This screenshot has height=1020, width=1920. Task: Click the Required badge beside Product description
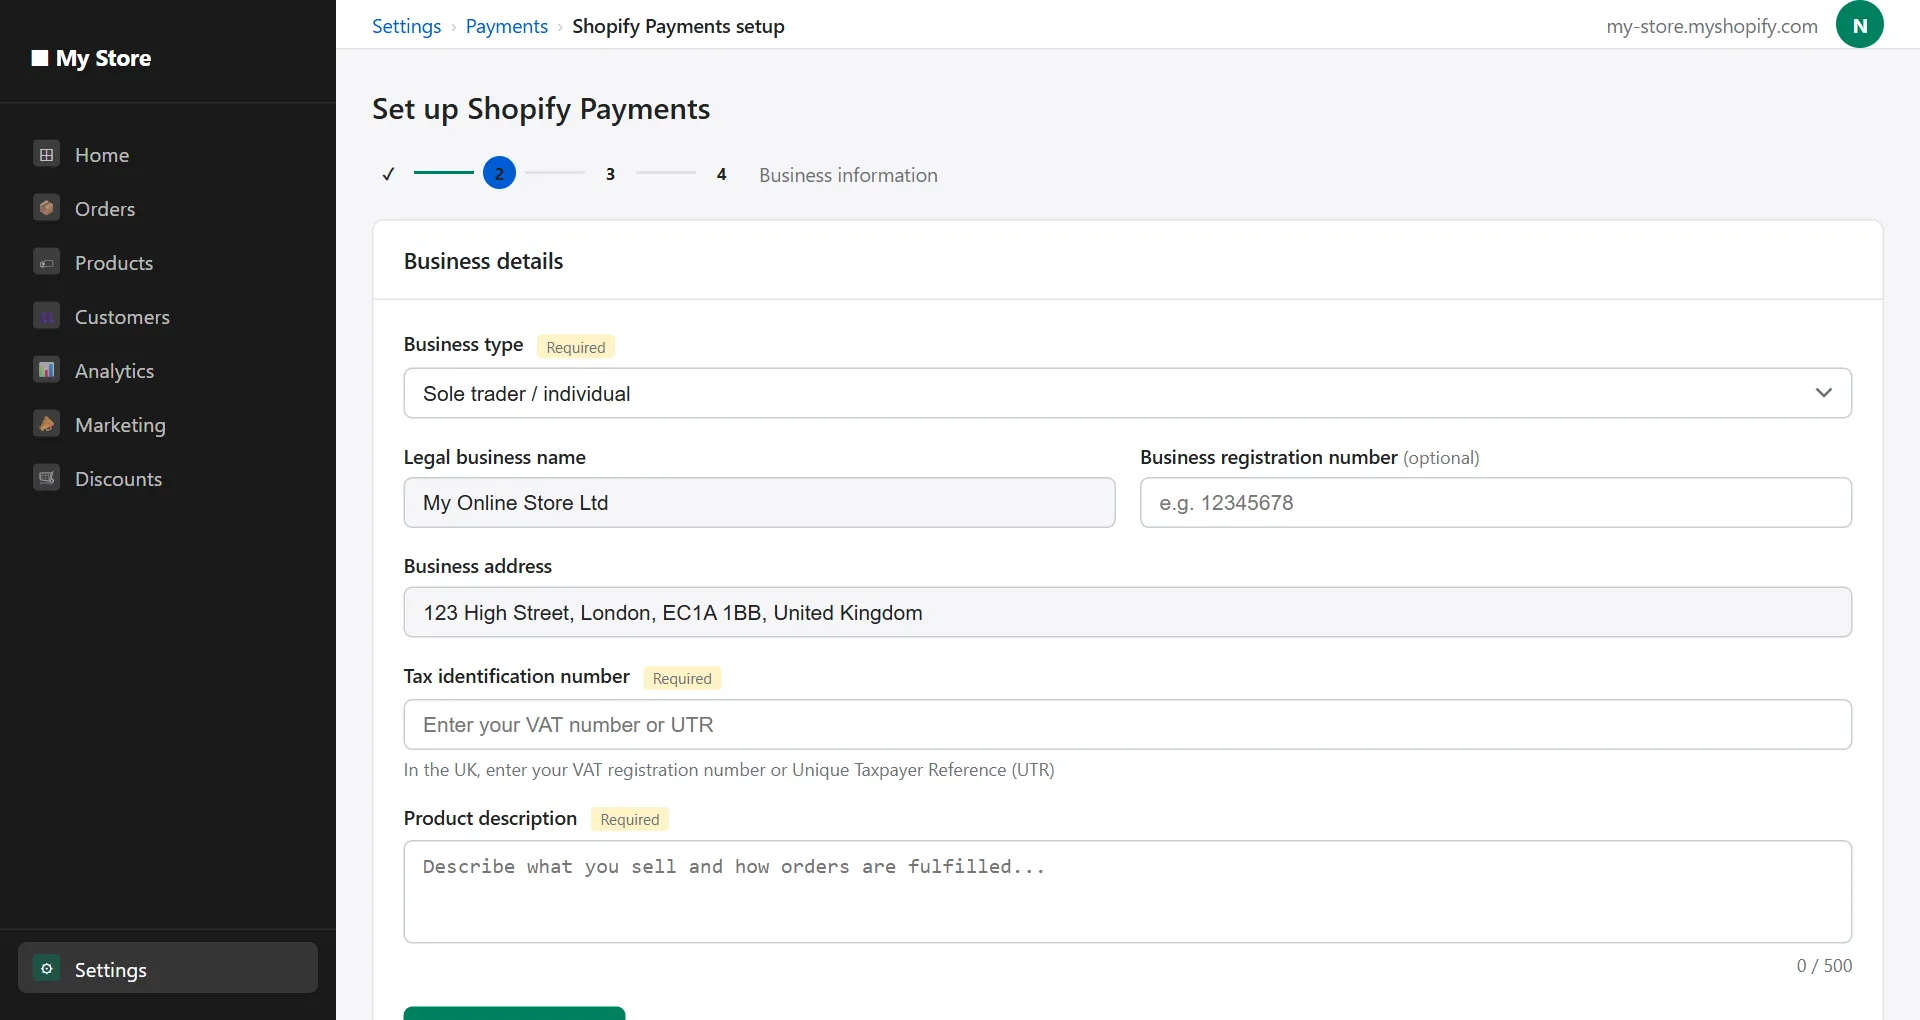tap(630, 819)
